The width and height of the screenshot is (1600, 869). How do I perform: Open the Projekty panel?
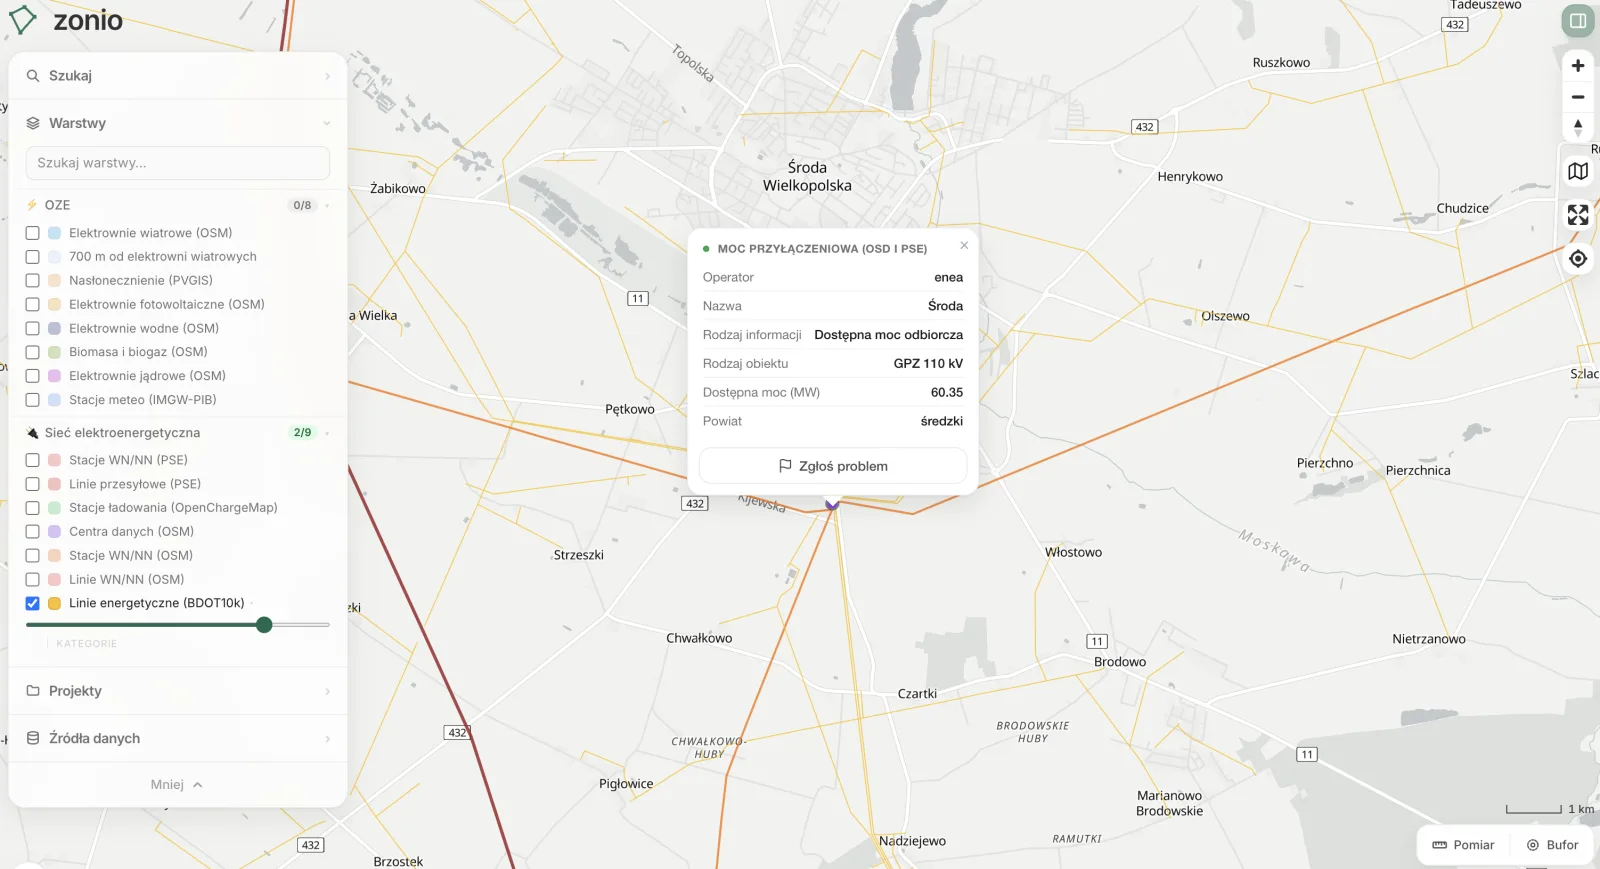pyautogui.click(x=178, y=691)
